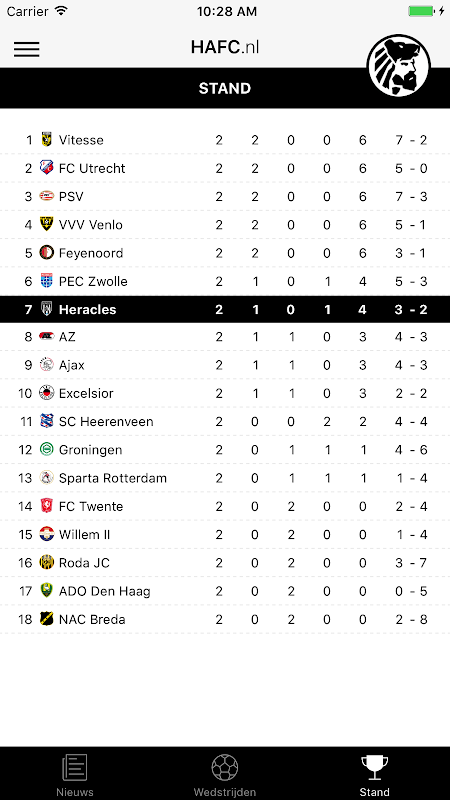Click the PSV club crest
This screenshot has width=450, height=800.
(x=46, y=196)
